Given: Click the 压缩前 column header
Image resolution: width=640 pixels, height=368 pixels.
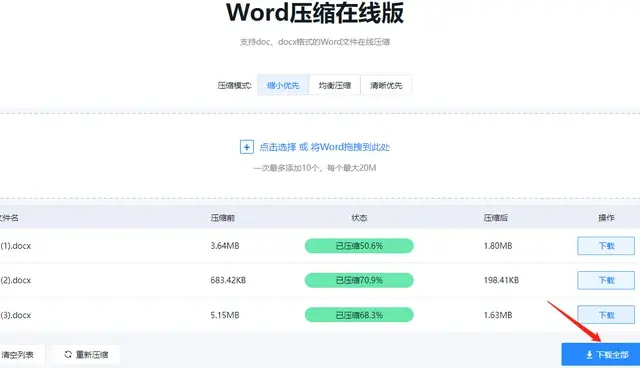Looking at the screenshot, I should coord(223,218).
